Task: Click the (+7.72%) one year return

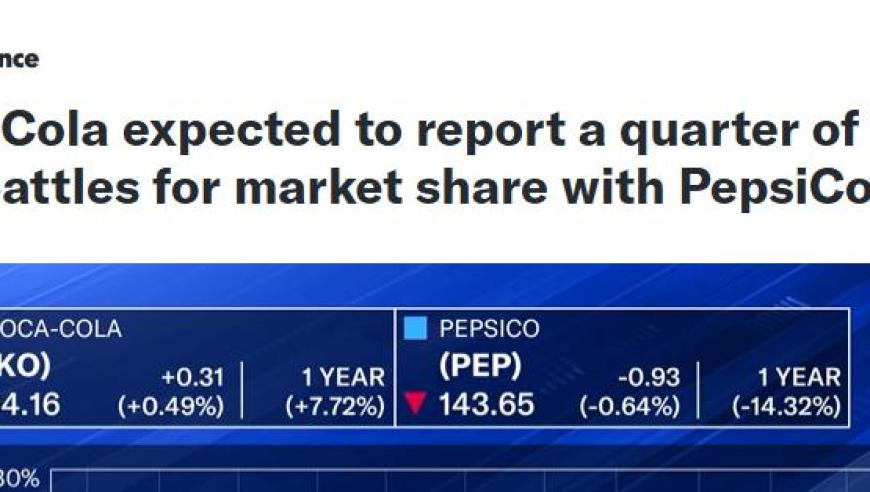Action: tap(335, 407)
